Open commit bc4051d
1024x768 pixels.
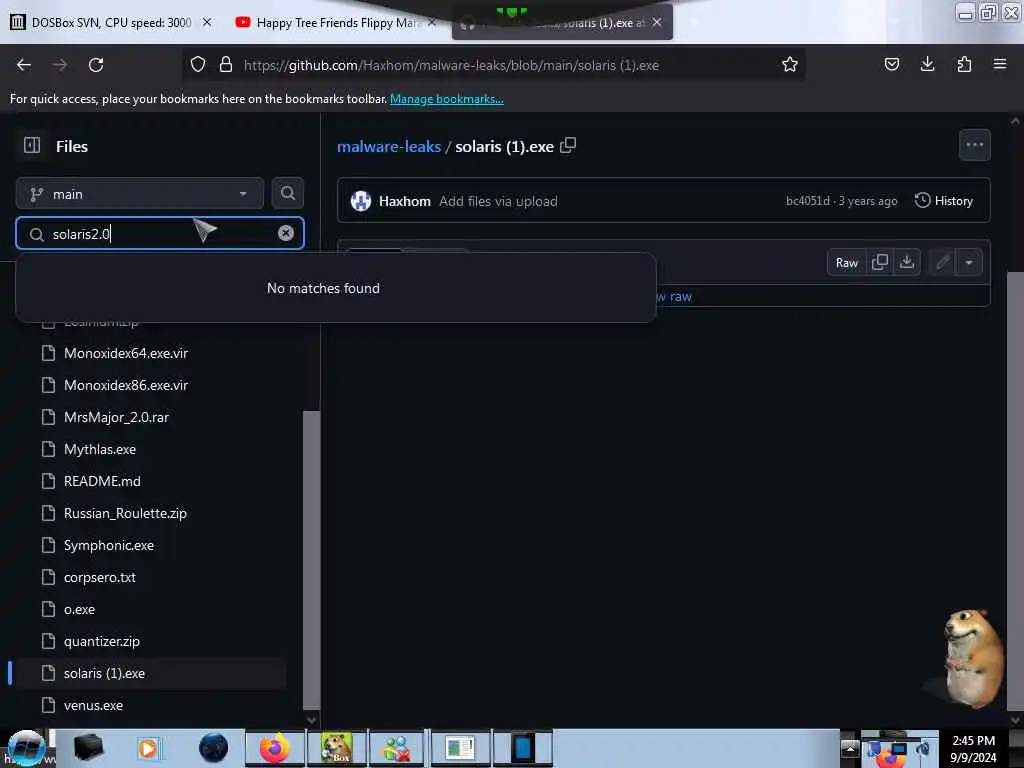(x=807, y=201)
